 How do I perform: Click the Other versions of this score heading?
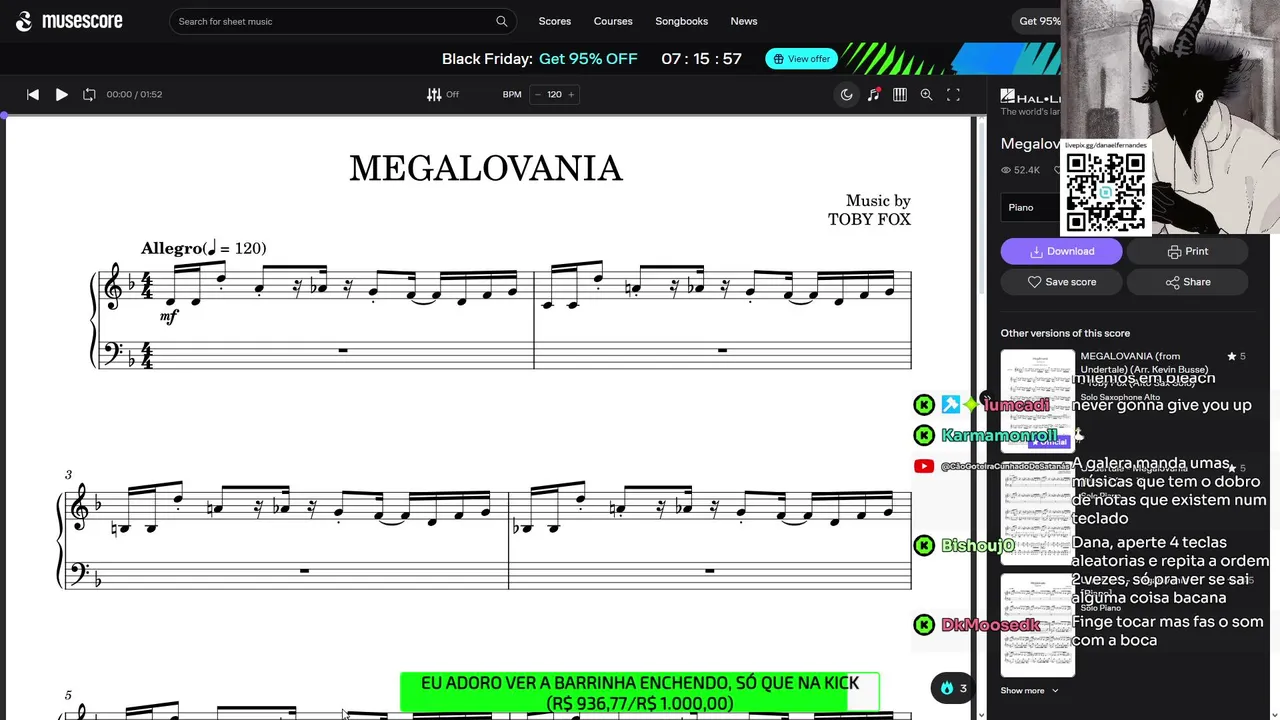[x=1065, y=333]
